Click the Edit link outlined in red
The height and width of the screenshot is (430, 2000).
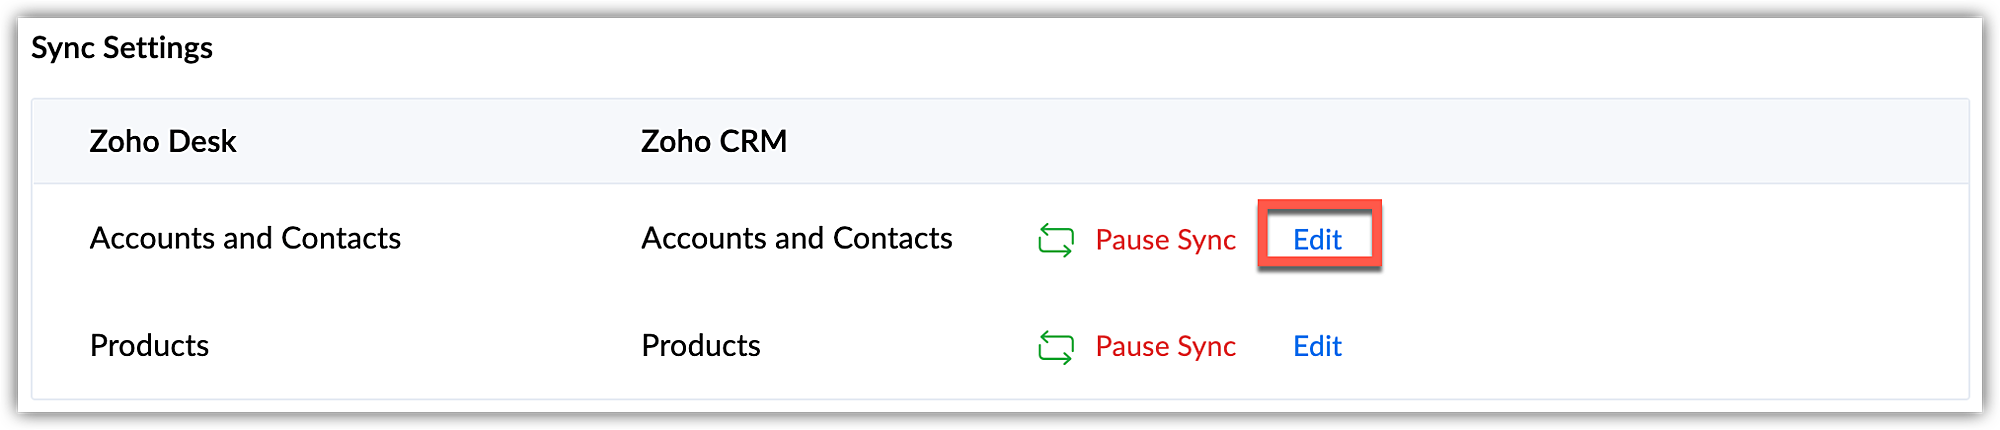point(1317,240)
